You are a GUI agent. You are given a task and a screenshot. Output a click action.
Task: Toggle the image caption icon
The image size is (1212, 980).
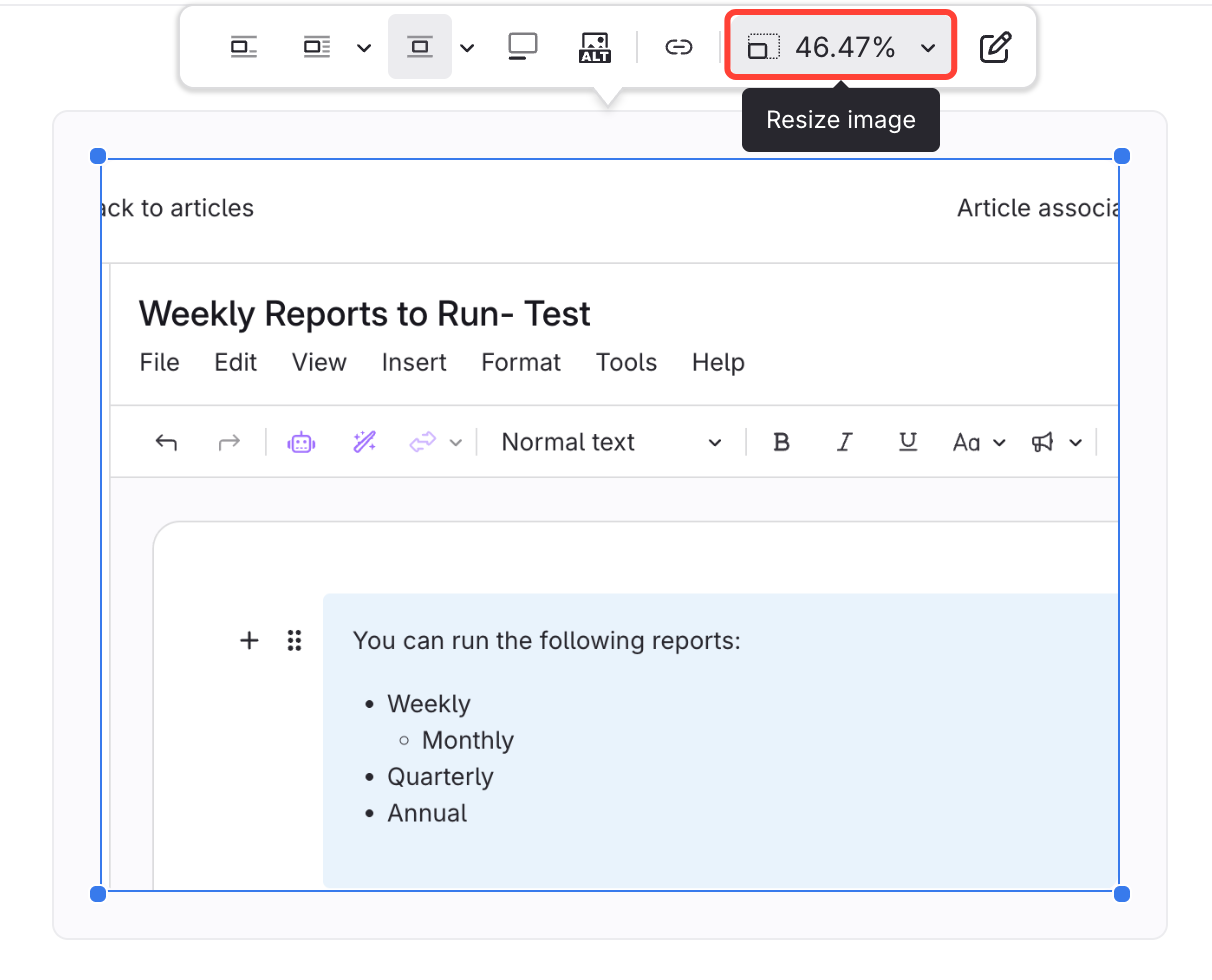(x=522, y=47)
